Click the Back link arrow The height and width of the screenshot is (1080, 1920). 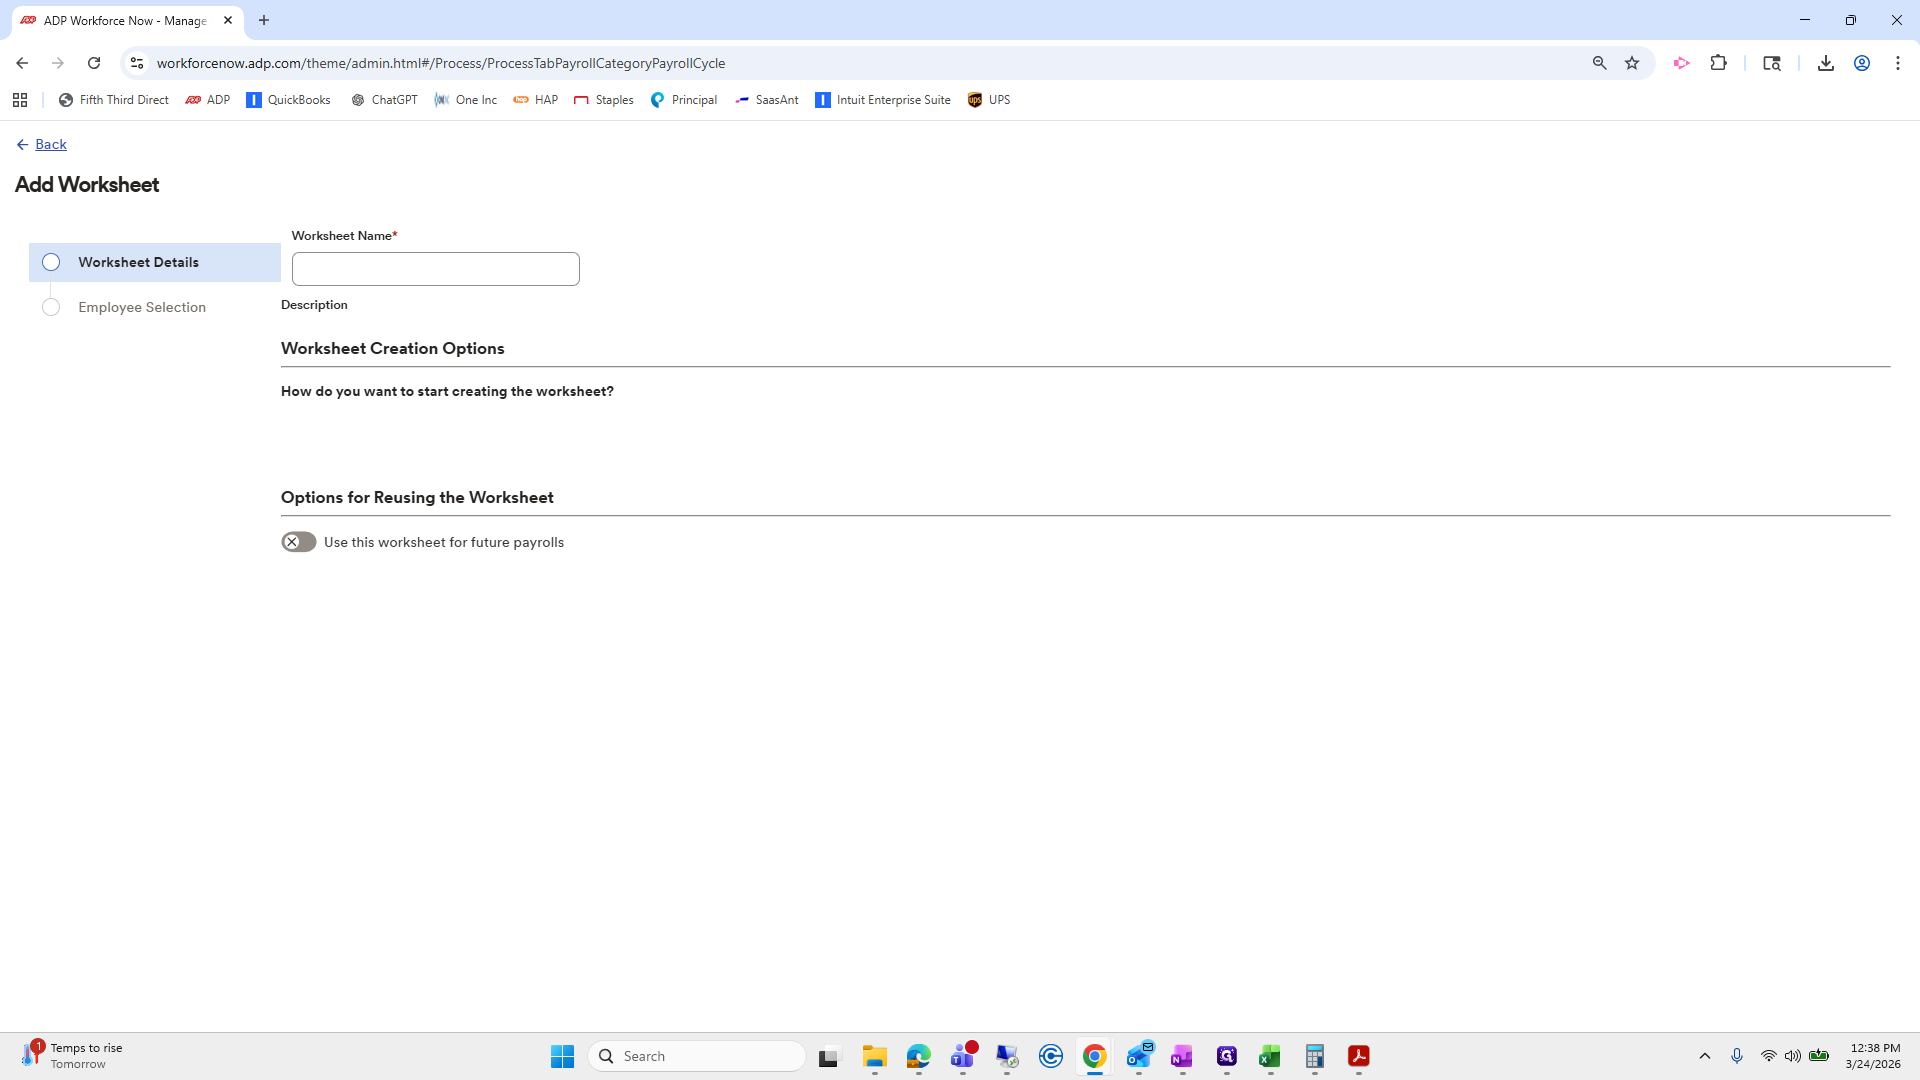[x=22, y=145]
